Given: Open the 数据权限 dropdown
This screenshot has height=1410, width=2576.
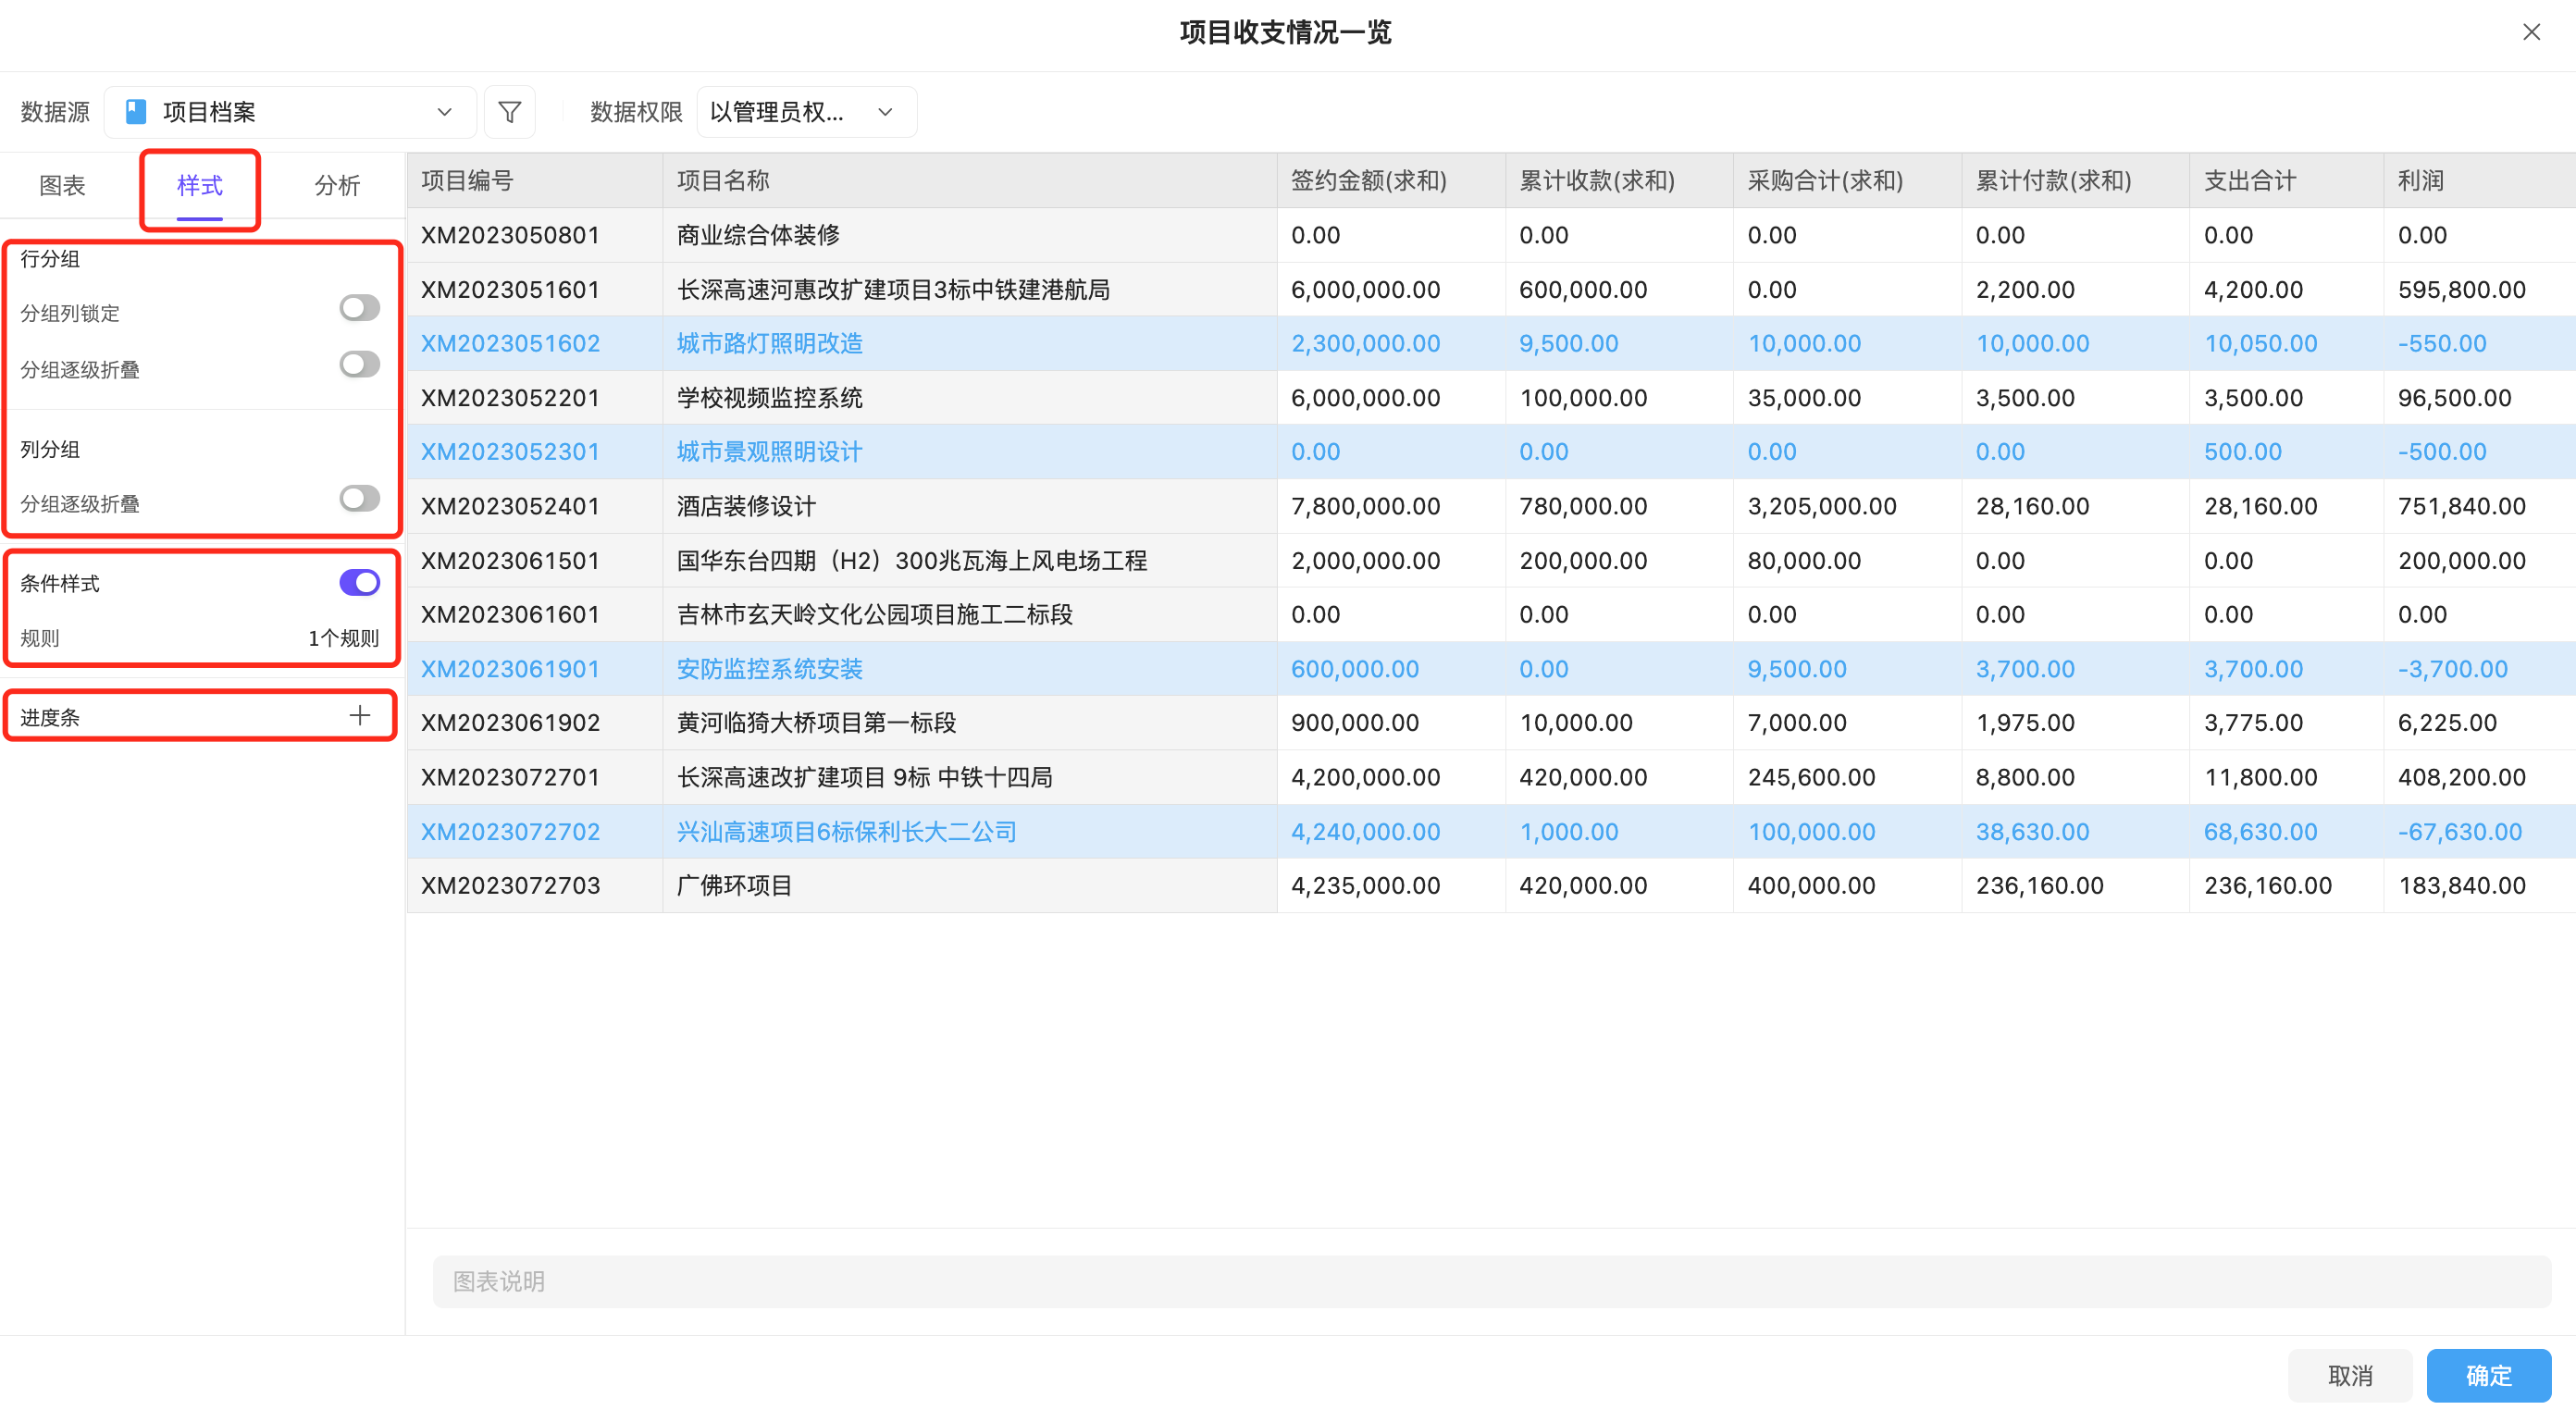Looking at the screenshot, I should pos(805,112).
